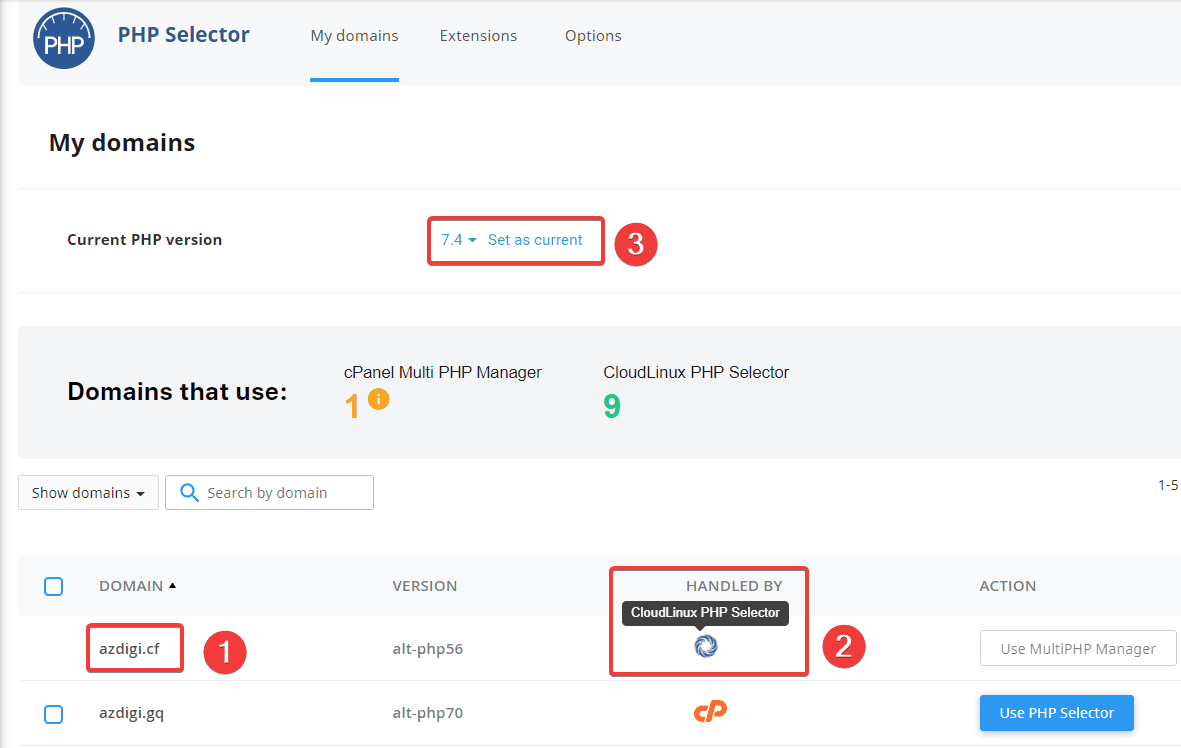This screenshot has height=748, width=1181.
Task: Switch to the My domains tab
Action: tap(354, 36)
